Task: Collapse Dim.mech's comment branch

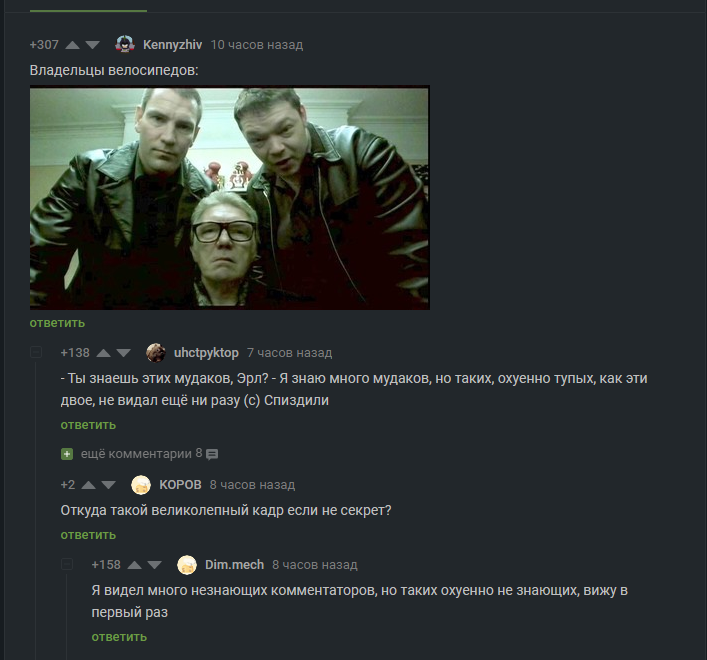Action: (x=67, y=564)
